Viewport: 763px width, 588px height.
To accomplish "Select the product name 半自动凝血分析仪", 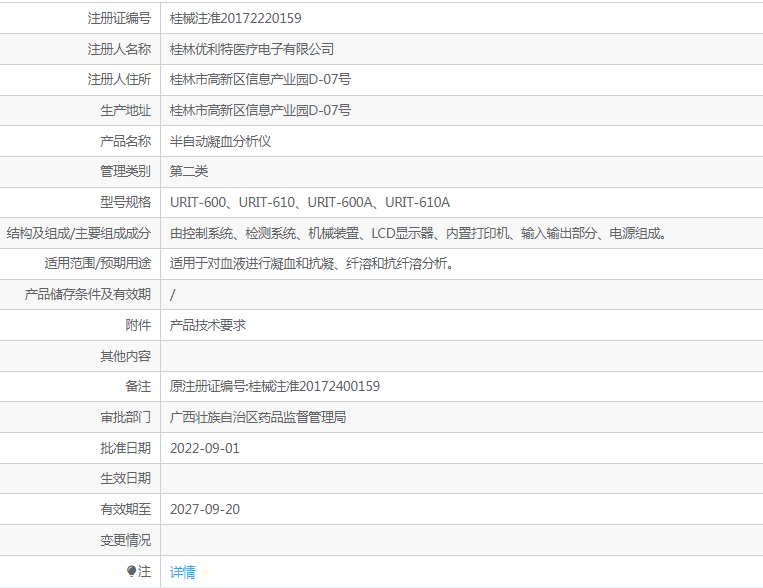I will point(220,141).
